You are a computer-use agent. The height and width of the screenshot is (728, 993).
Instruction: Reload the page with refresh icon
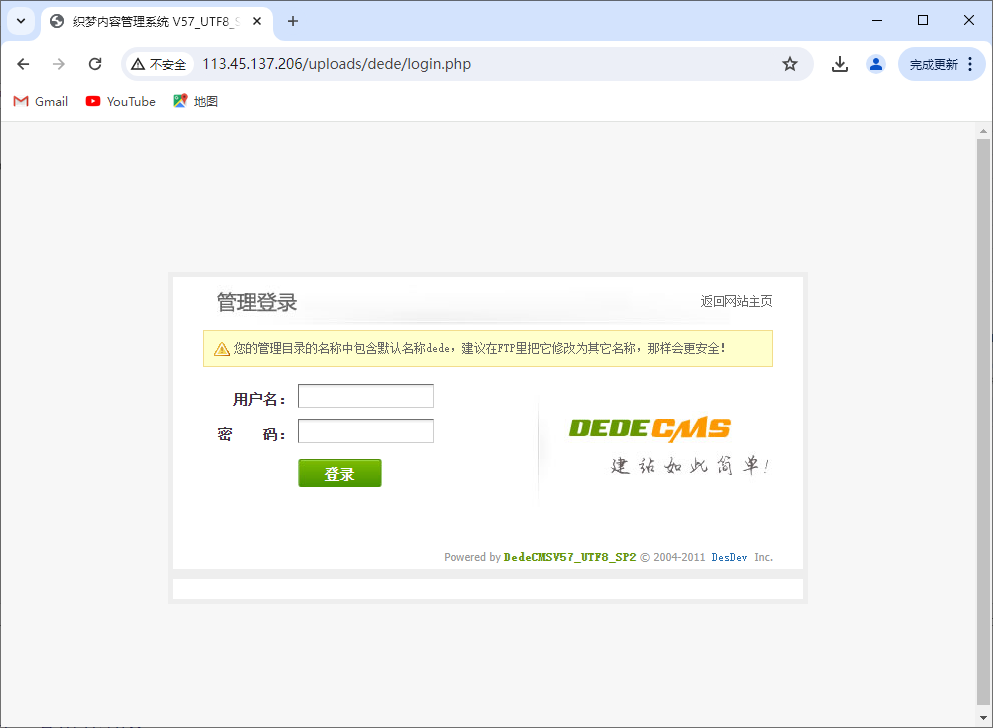[95, 64]
